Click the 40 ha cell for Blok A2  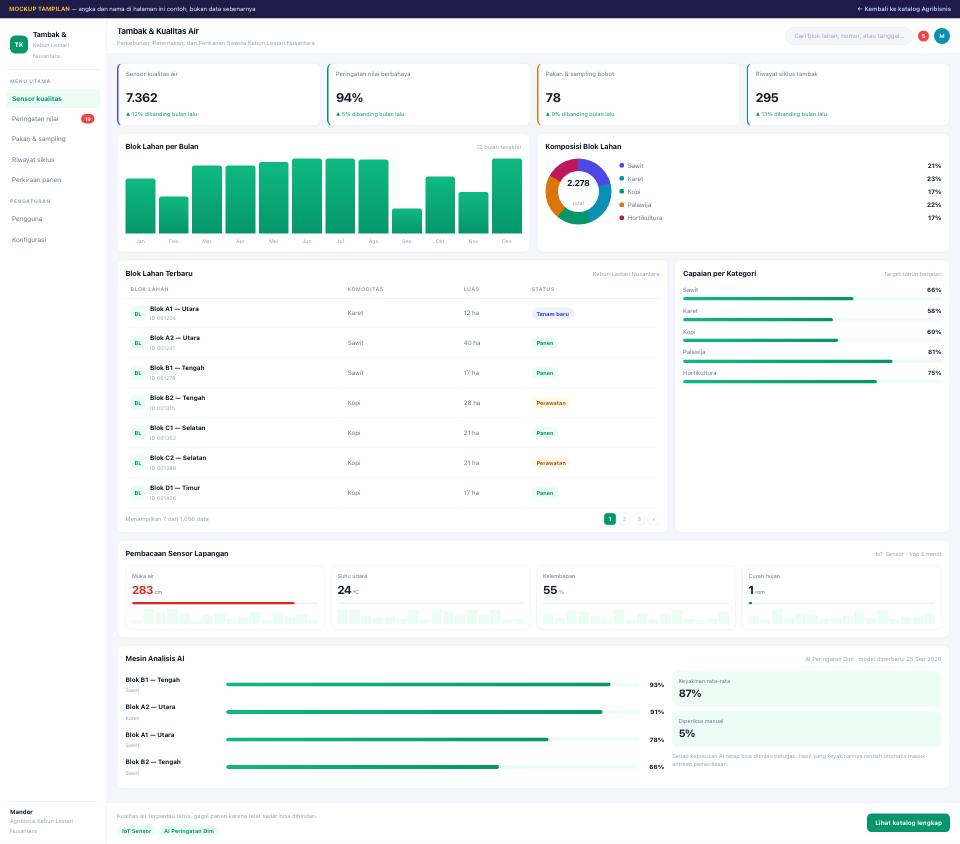471,343
